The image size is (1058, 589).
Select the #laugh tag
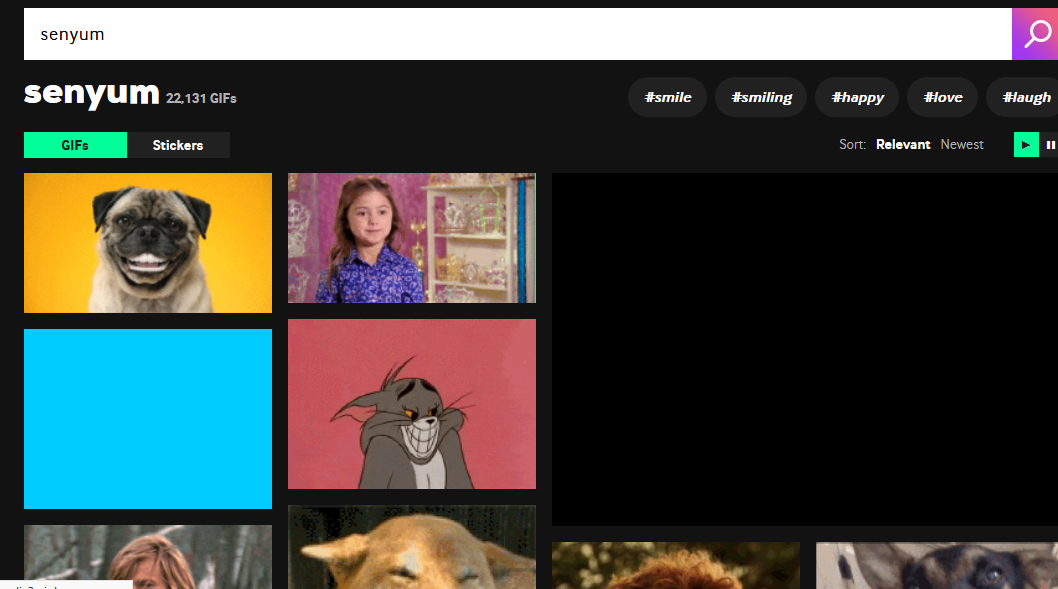pyautogui.click(x=1022, y=97)
